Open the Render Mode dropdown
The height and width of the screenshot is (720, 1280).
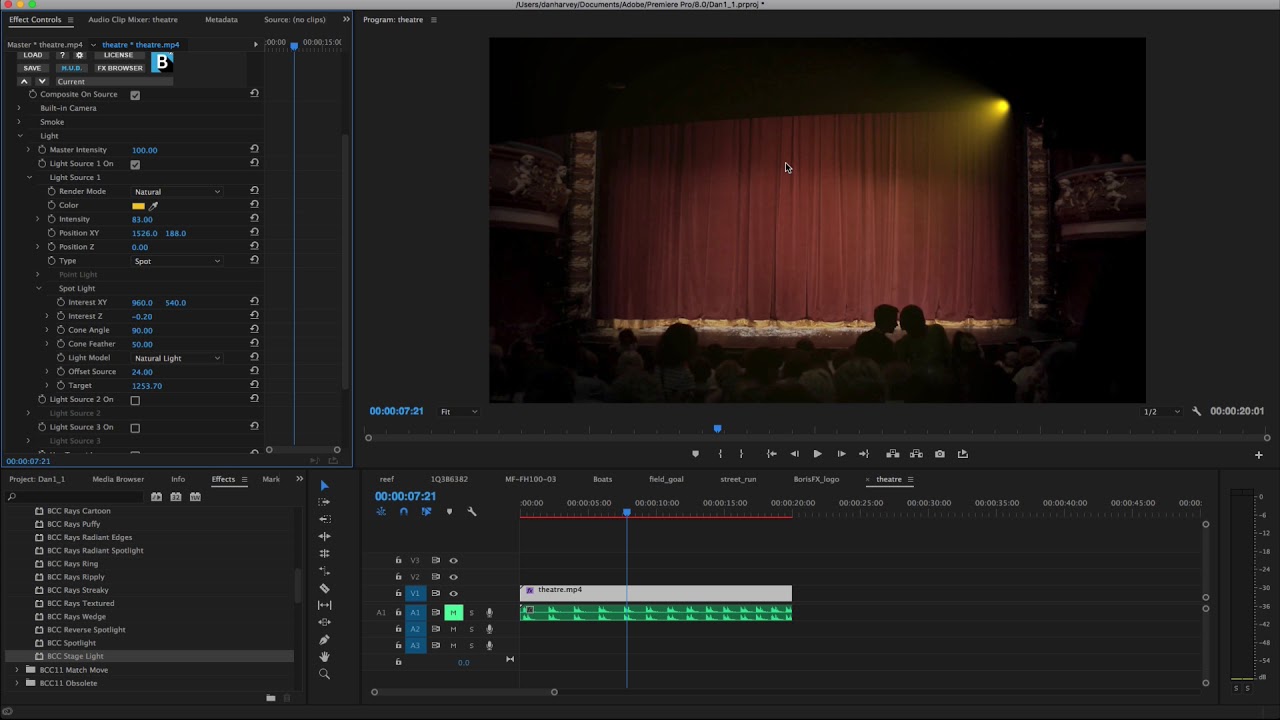pyautogui.click(x=177, y=192)
